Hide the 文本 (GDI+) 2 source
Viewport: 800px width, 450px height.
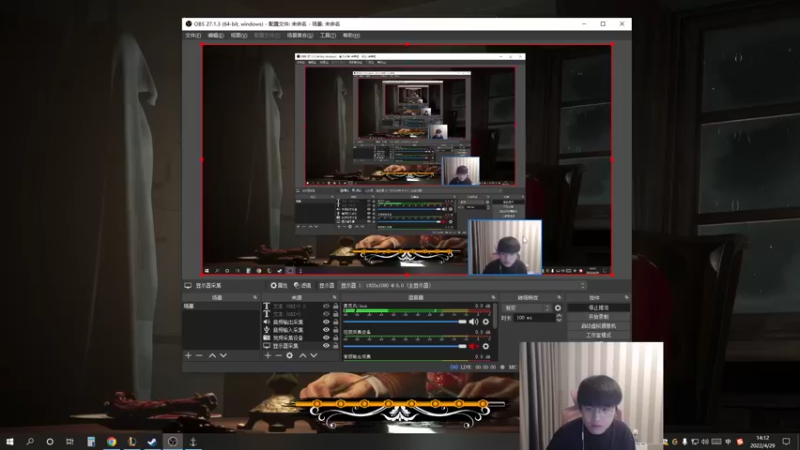tap(326, 306)
